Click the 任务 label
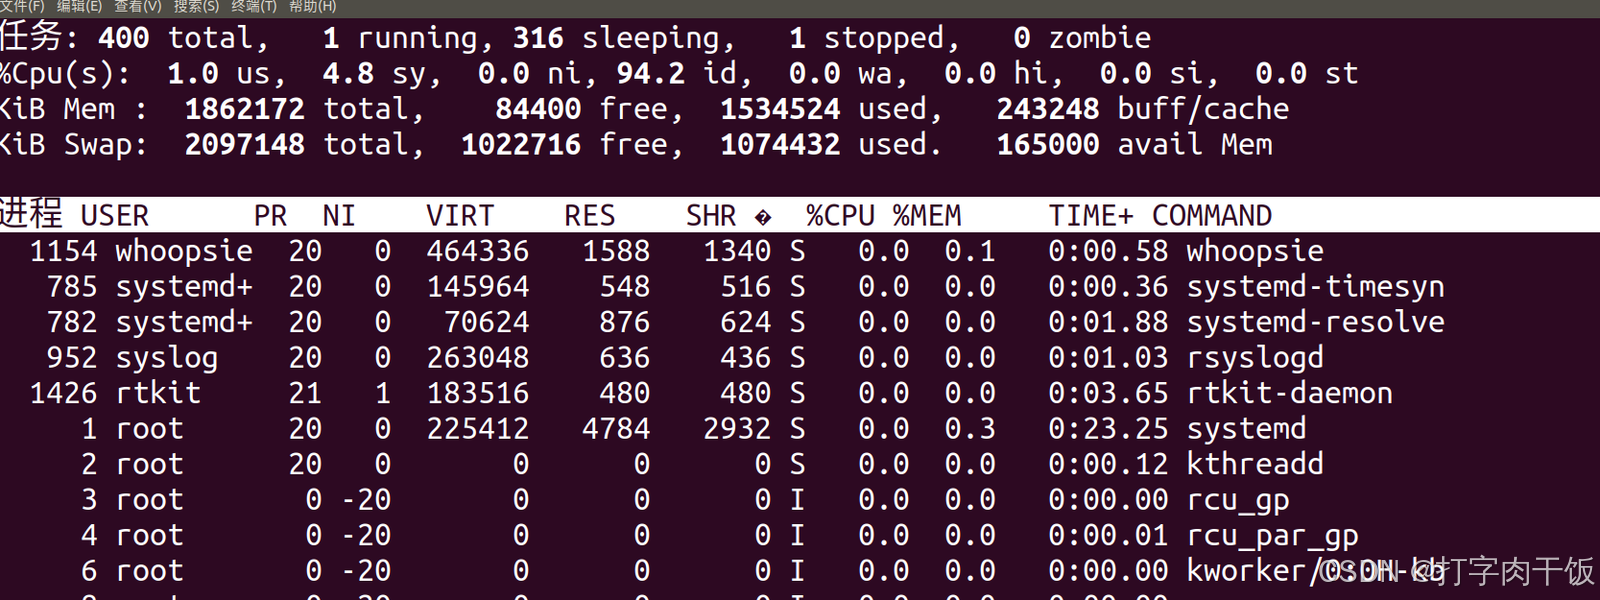1600x600 pixels. click(x=36, y=36)
